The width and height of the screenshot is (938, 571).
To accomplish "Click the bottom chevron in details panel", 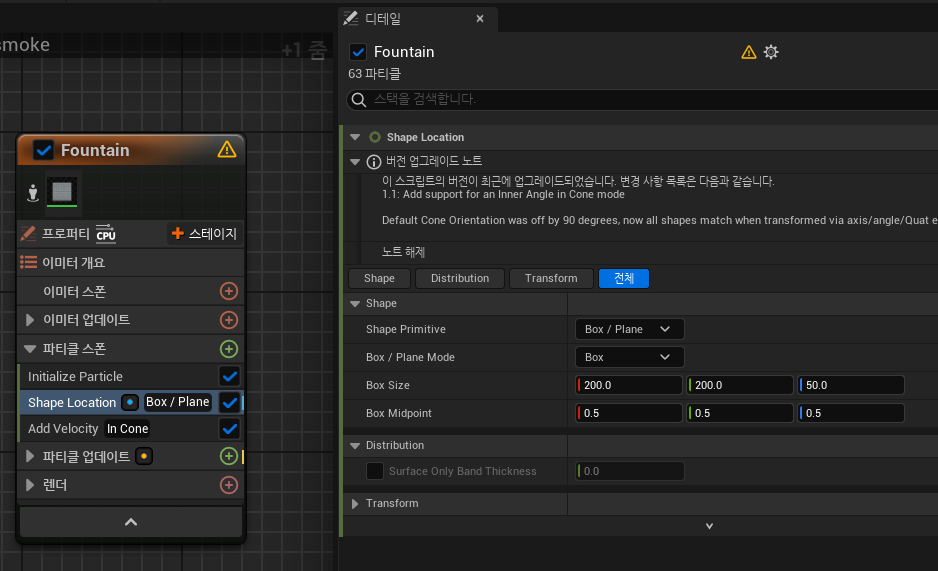I will click(x=709, y=526).
